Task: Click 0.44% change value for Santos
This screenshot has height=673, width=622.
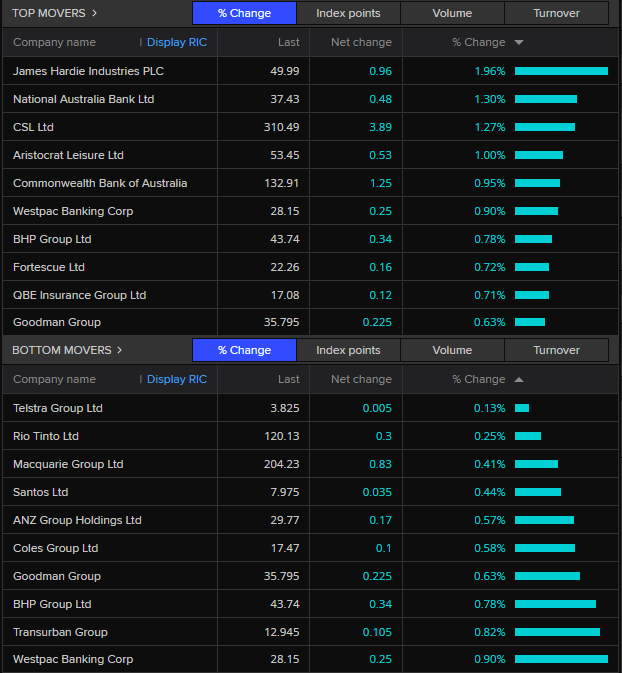Action: tap(490, 492)
